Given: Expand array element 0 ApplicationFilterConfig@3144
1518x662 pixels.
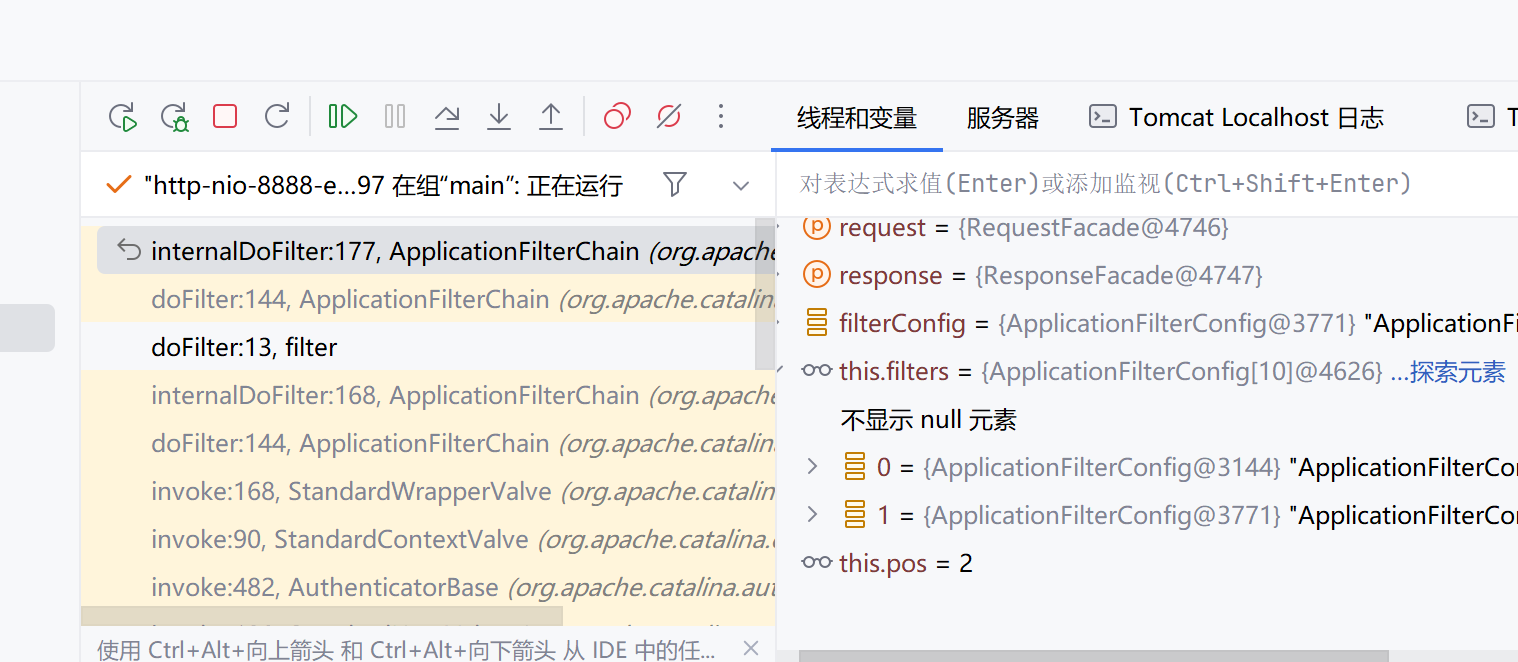Looking at the screenshot, I should point(812,467).
